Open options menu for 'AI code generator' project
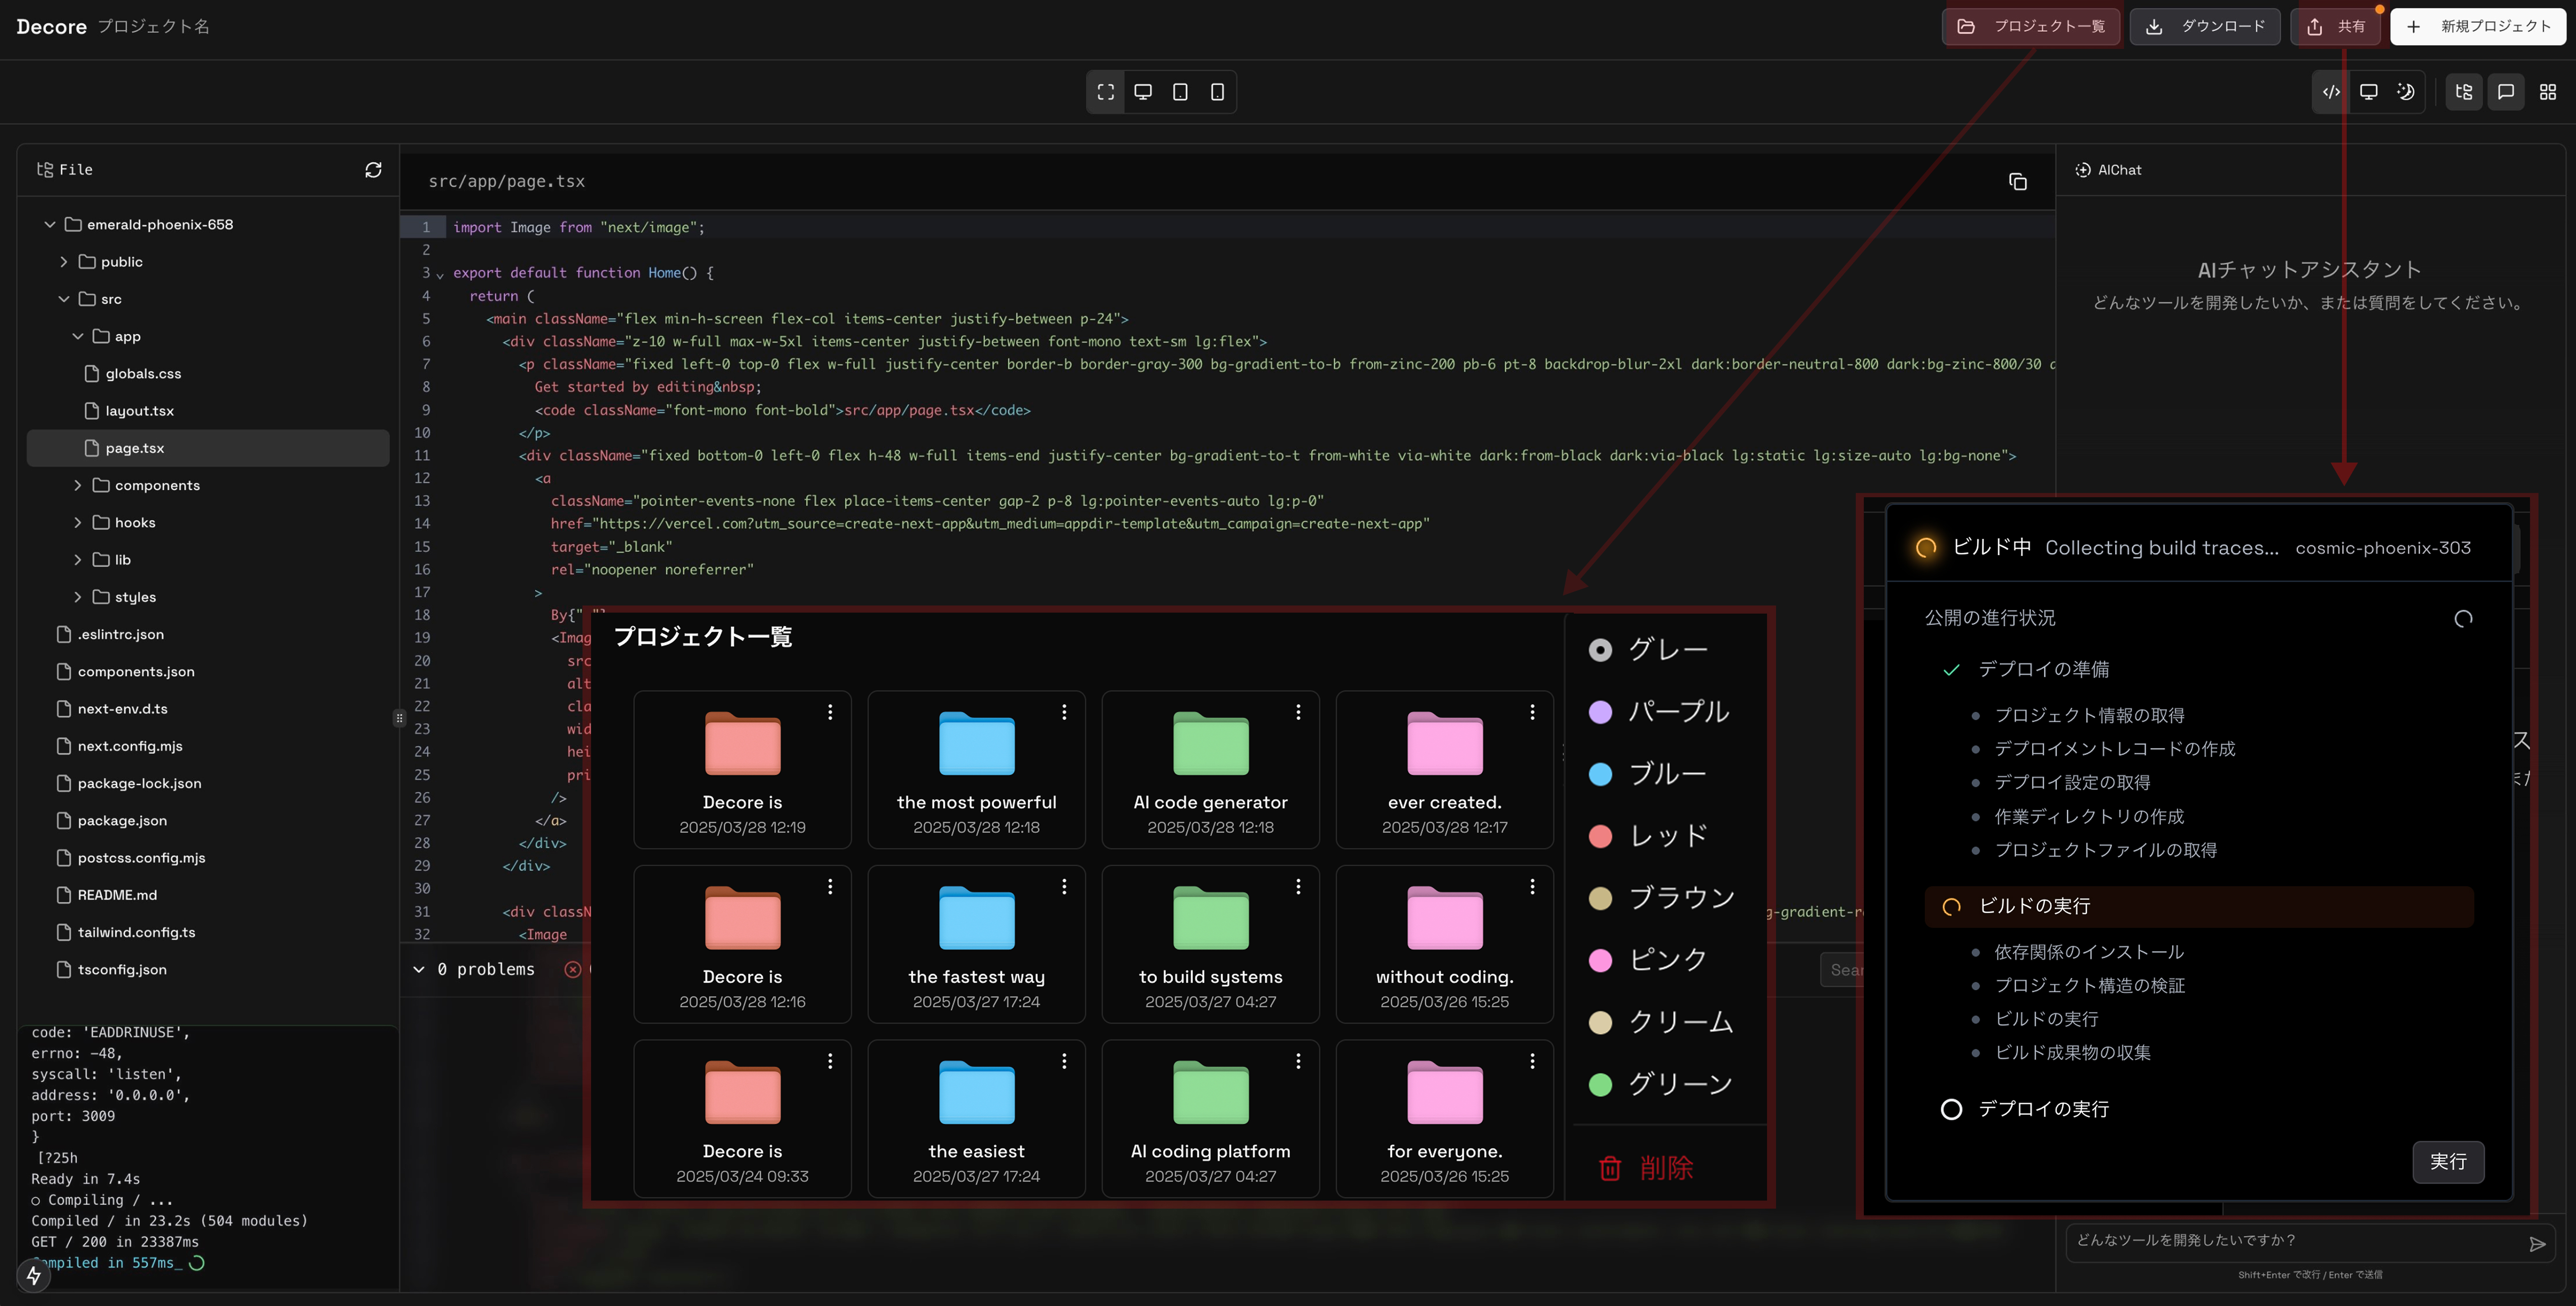2576x1306 pixels. click(1298, 712)
